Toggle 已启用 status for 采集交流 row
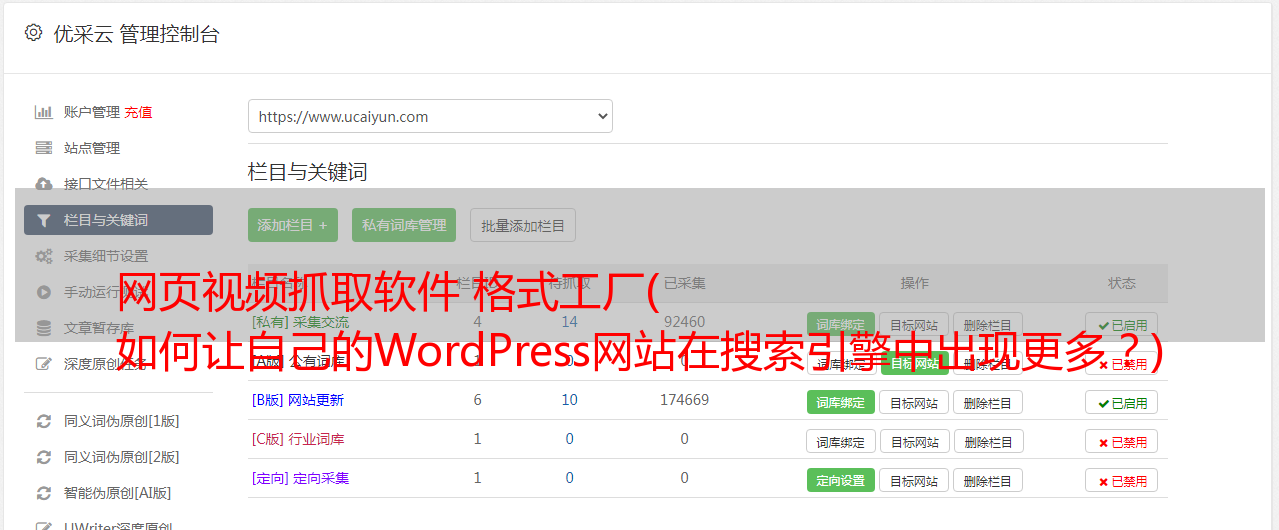The width and height of the screenshot is (1279, 530). pyautogui.click(x=1122, y=324)
